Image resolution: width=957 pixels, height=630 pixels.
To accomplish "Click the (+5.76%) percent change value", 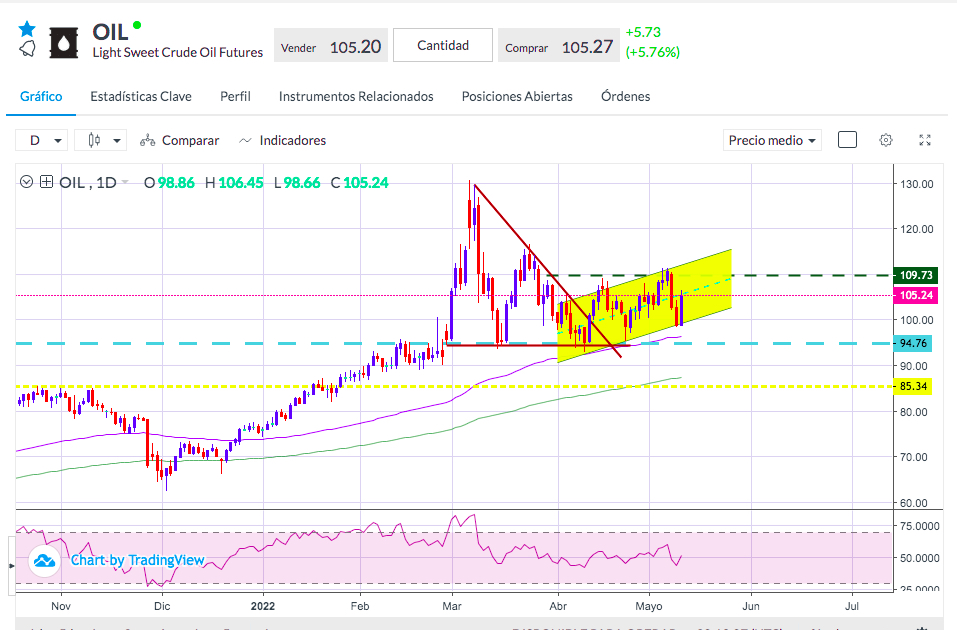I will click(652, 52).
